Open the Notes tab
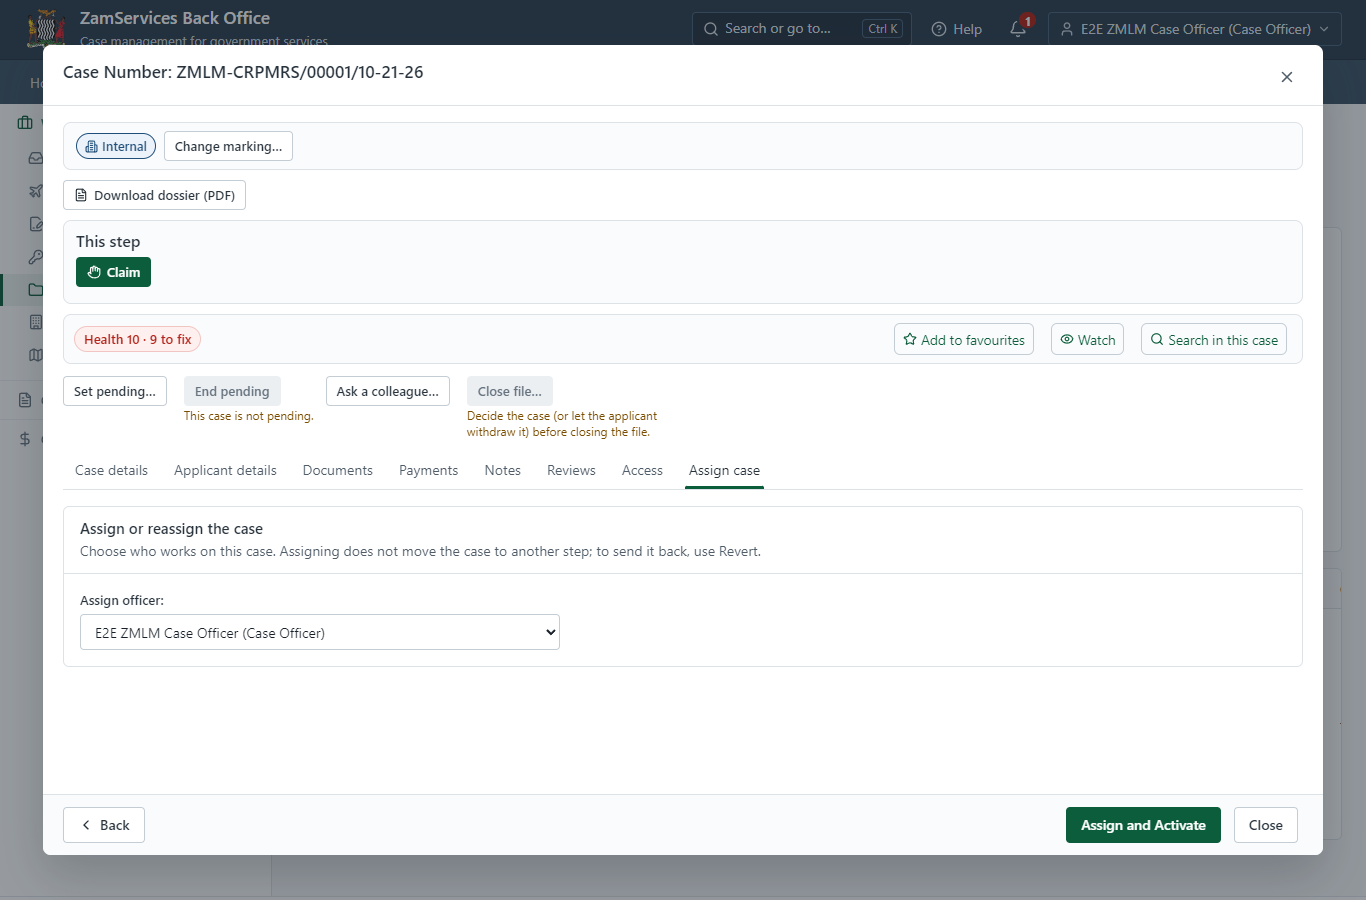 (503, 470)
